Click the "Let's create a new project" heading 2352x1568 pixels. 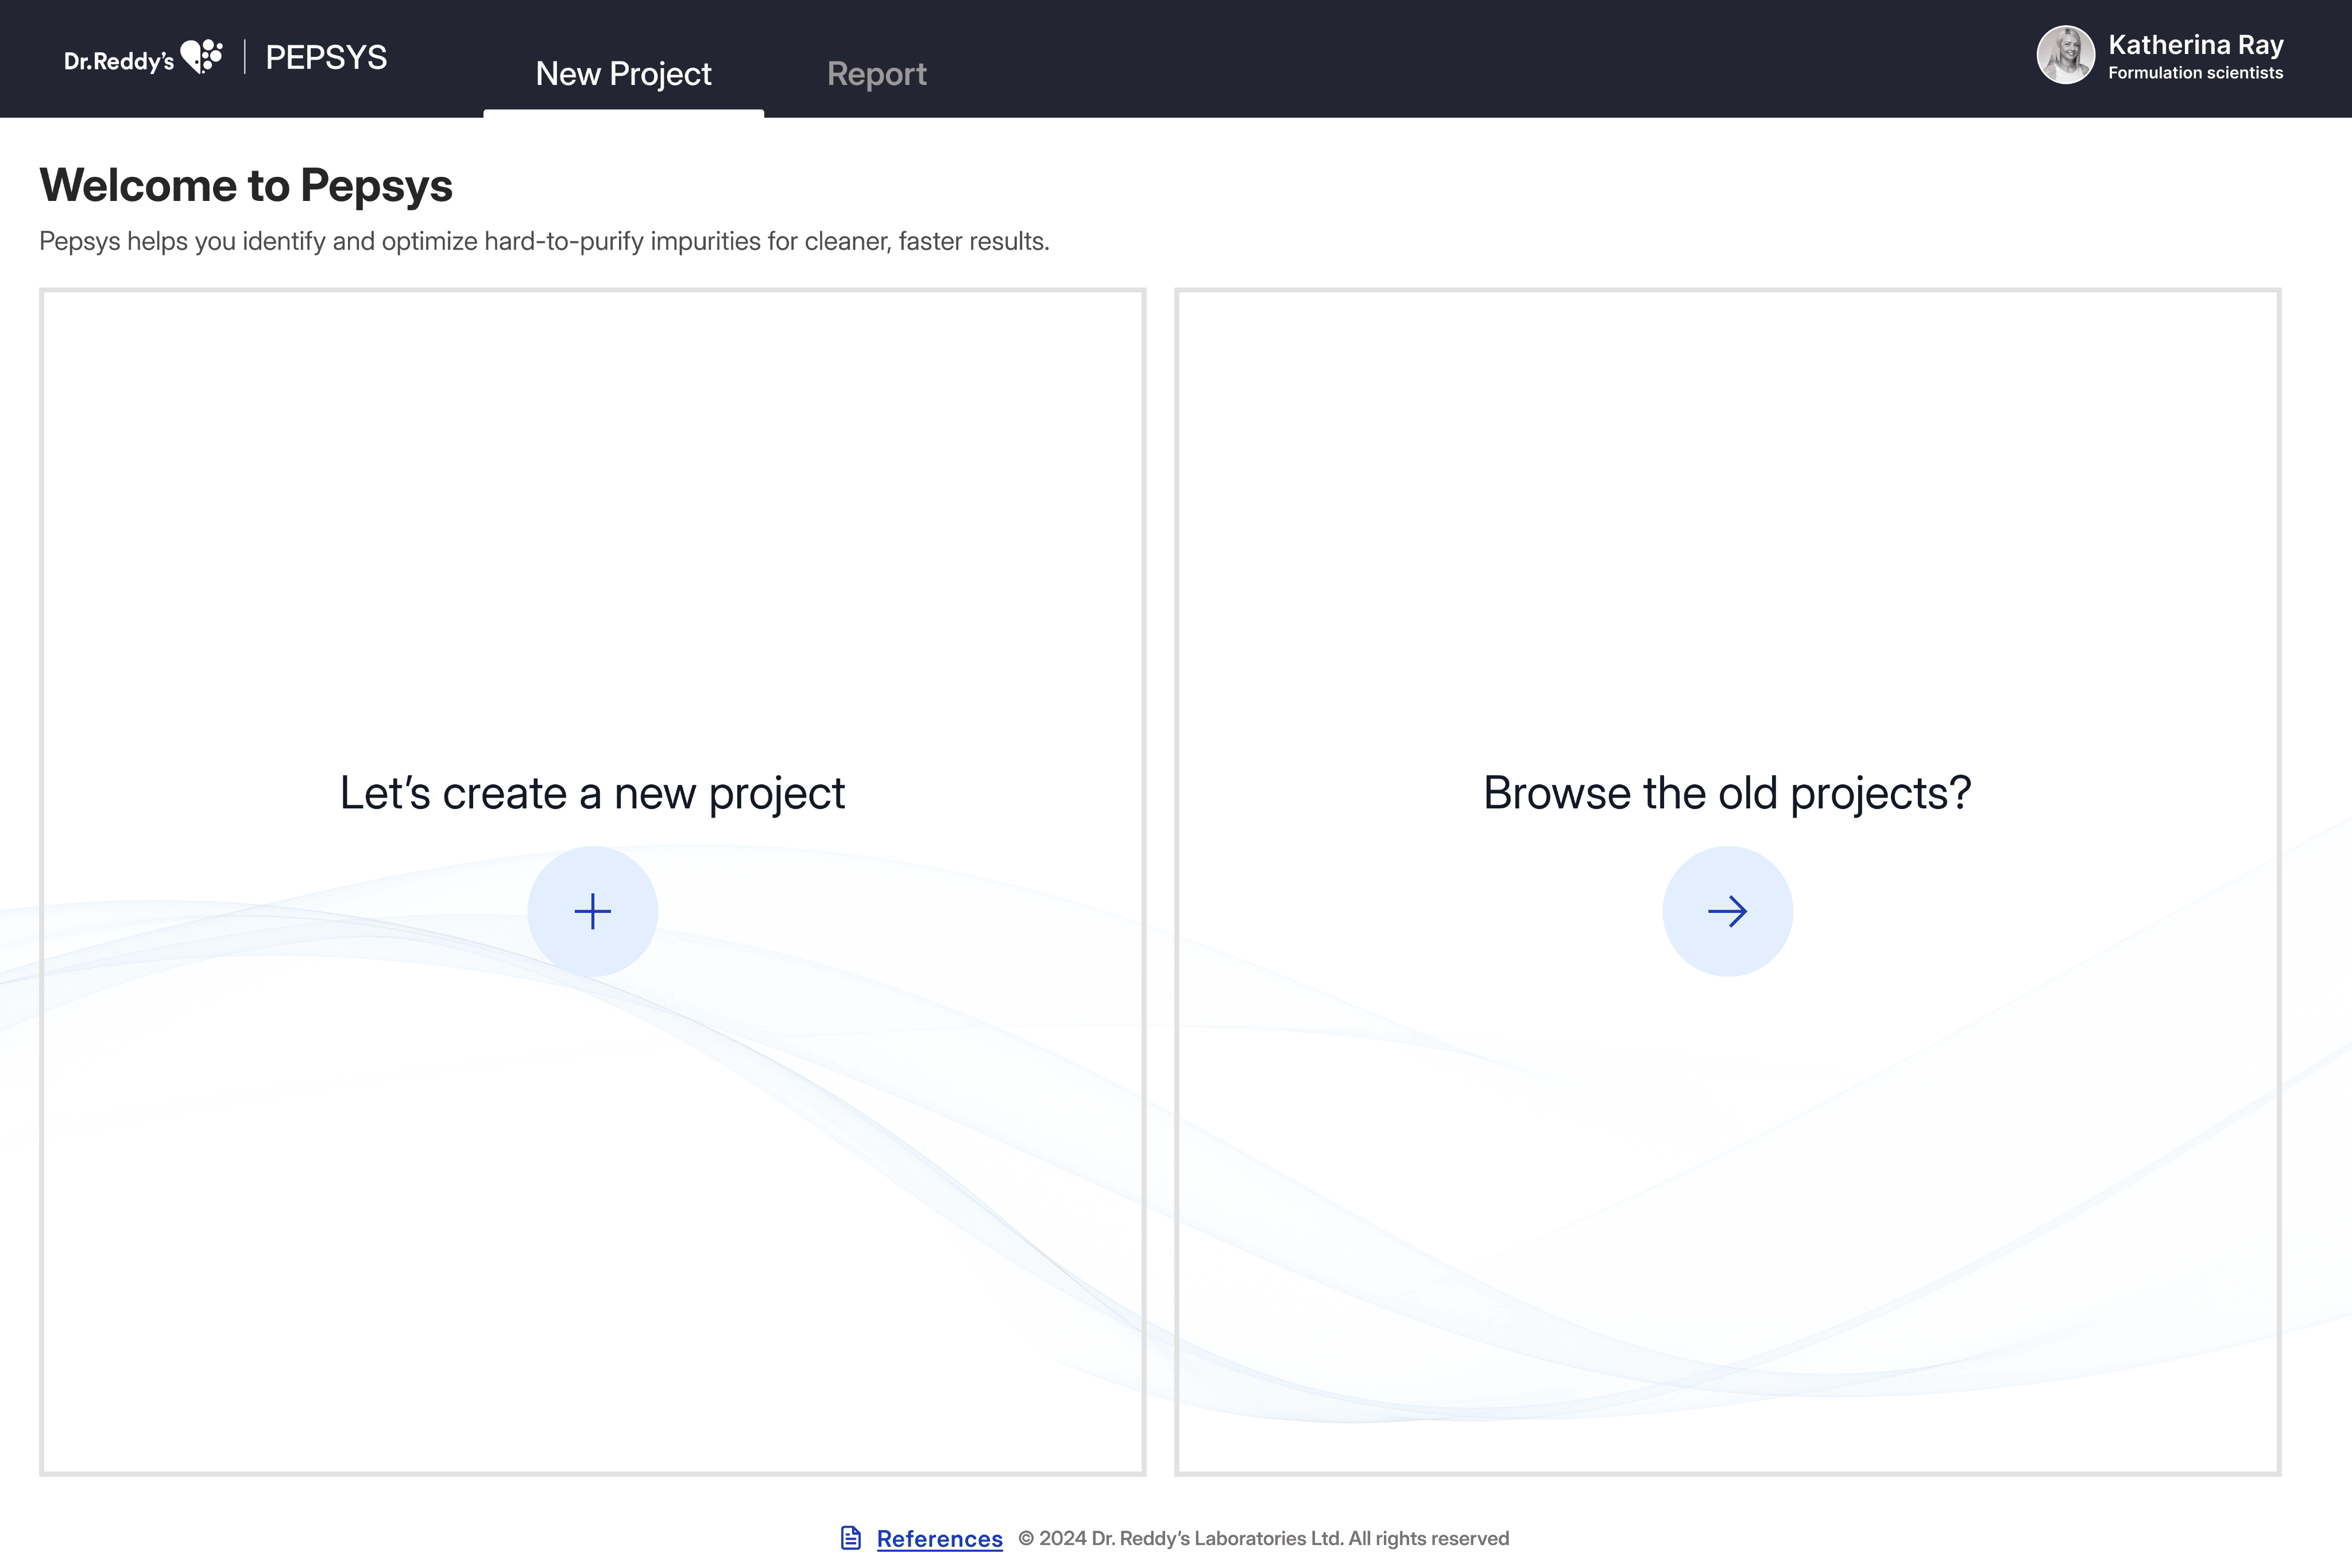point(592,793)
